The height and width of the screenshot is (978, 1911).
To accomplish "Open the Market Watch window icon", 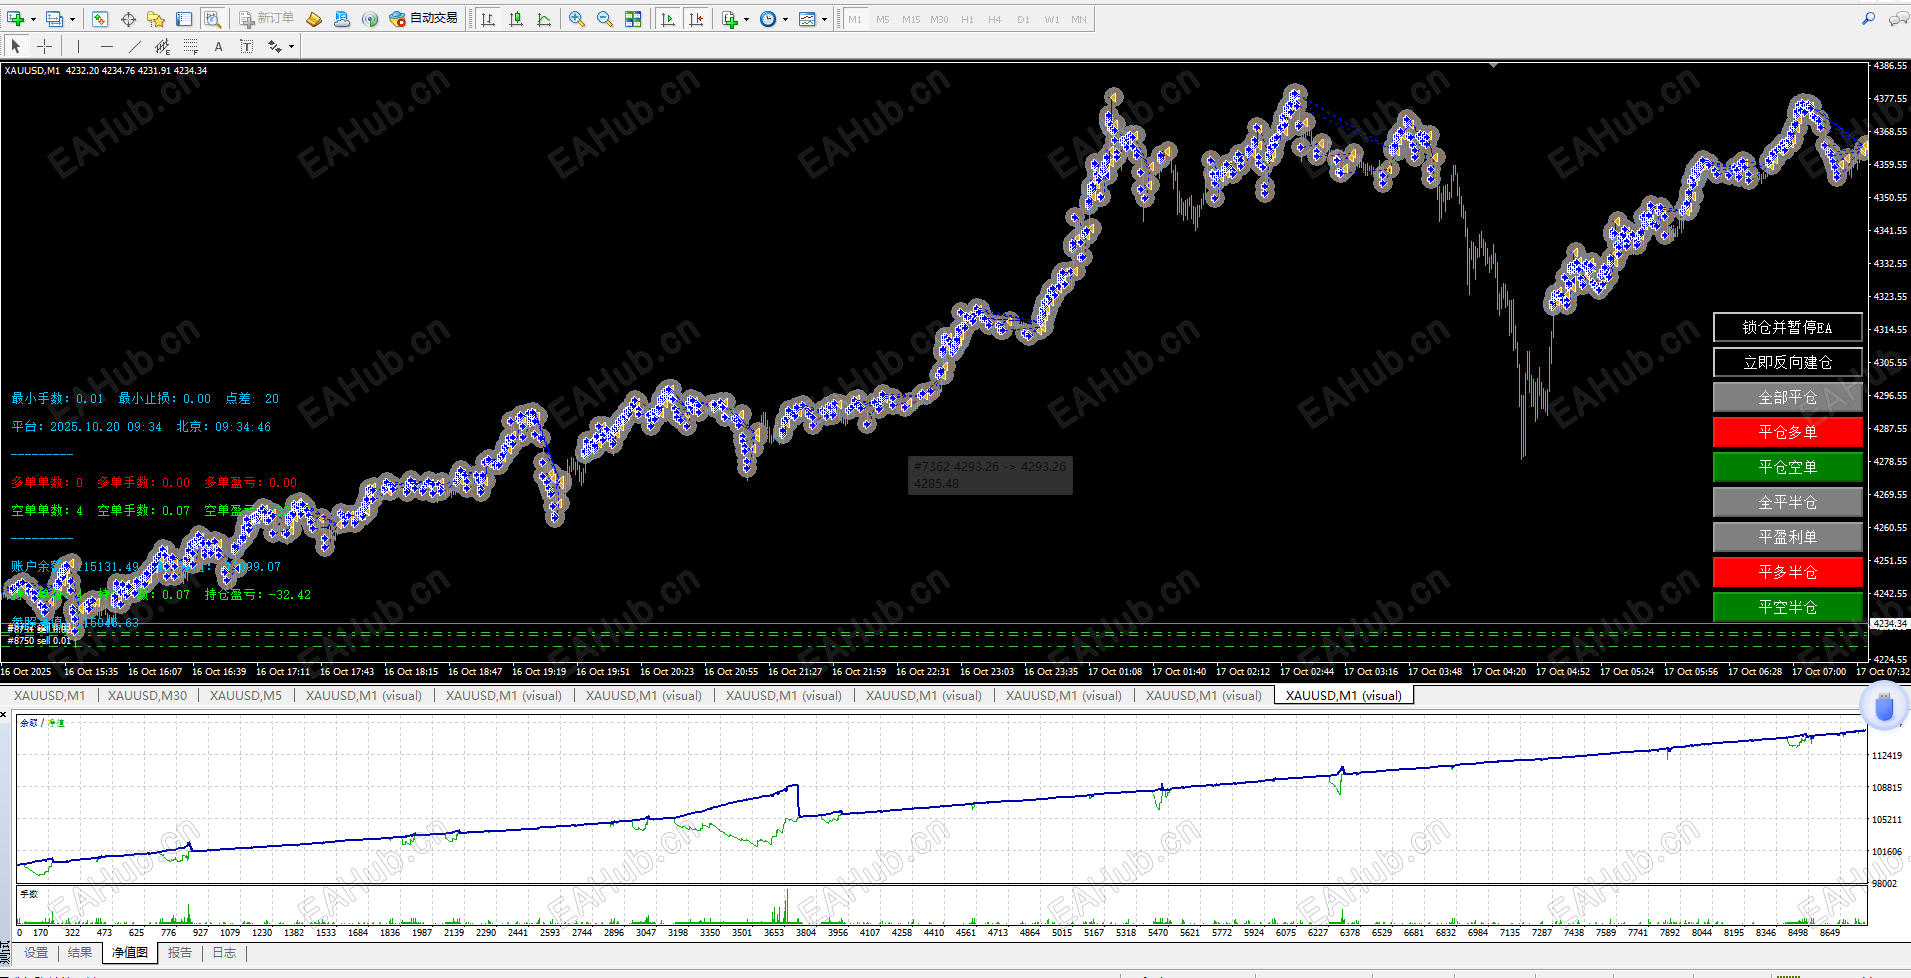I will pyautogui.click(x=100, y=19).
